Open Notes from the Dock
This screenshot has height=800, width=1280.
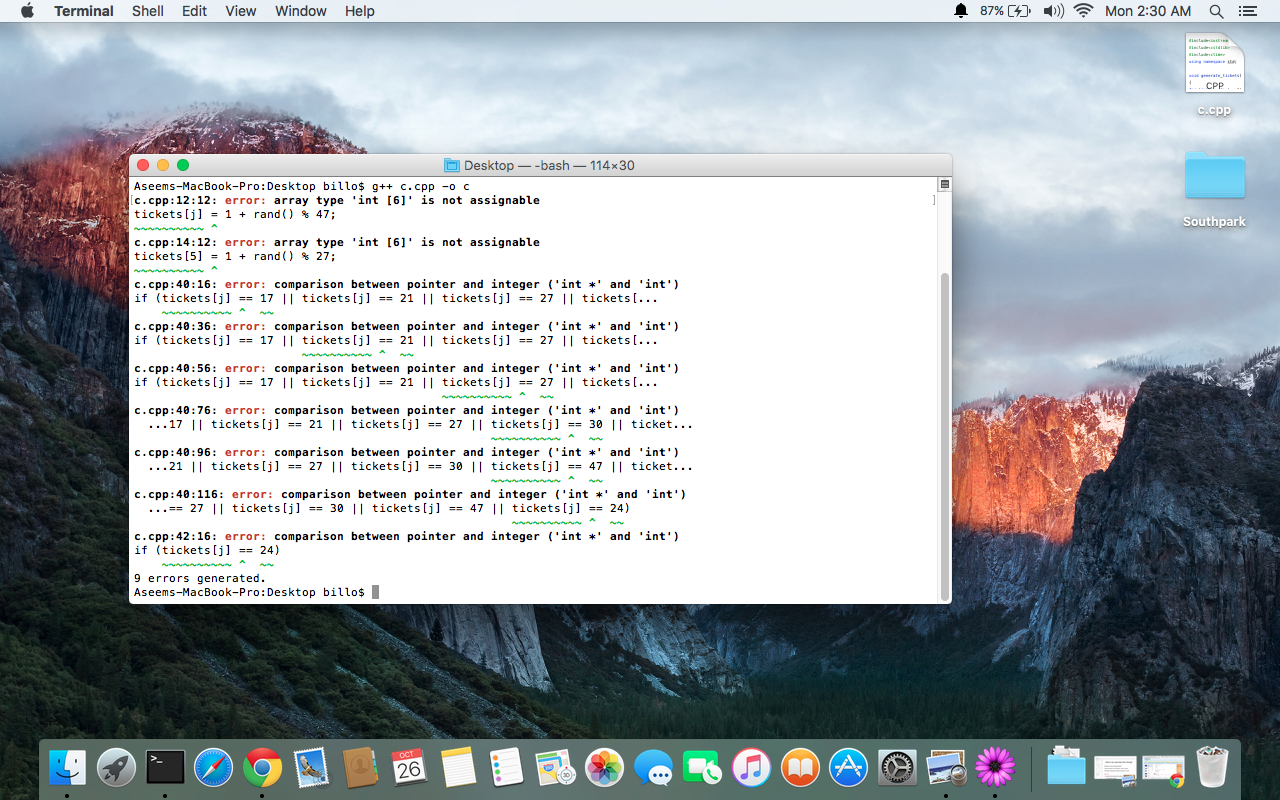pos(458,768)
